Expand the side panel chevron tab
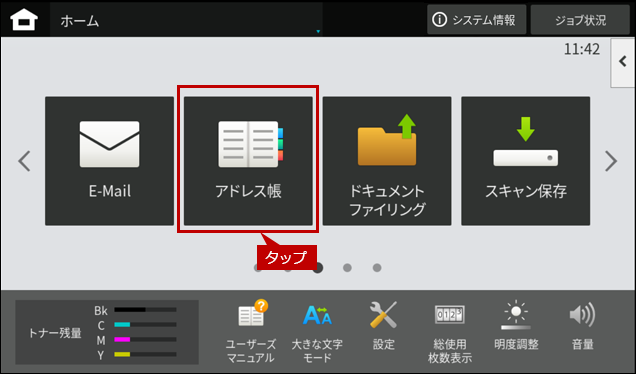Screen dimensions: 636x374 pos(623,62)
